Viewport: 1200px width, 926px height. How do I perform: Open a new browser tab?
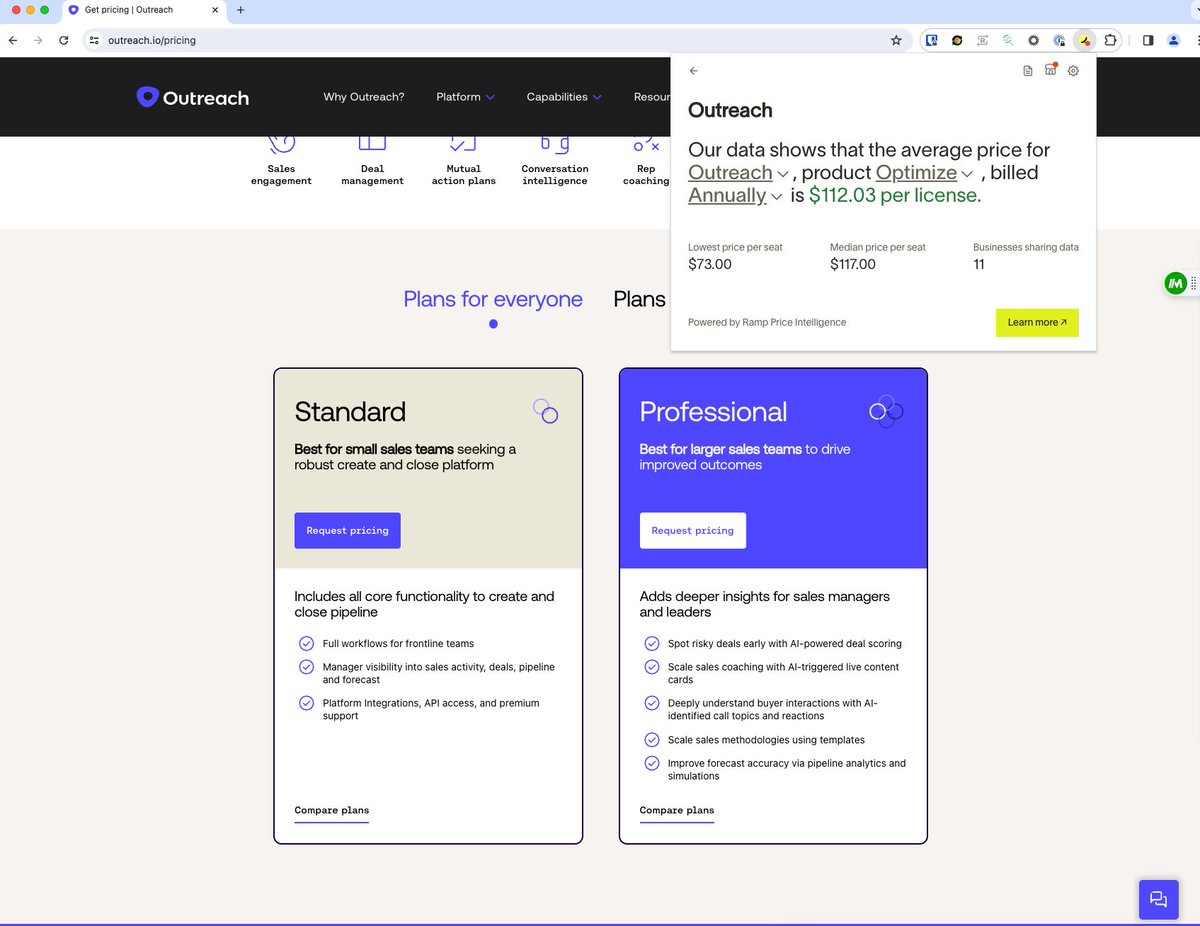(x=240, y=10)
